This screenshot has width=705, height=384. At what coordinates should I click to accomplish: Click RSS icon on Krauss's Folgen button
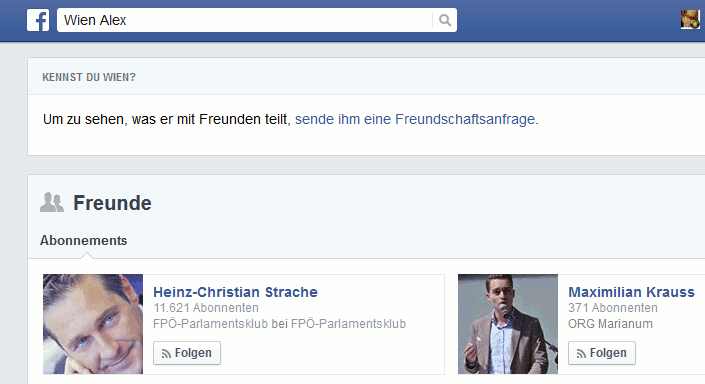581,354
